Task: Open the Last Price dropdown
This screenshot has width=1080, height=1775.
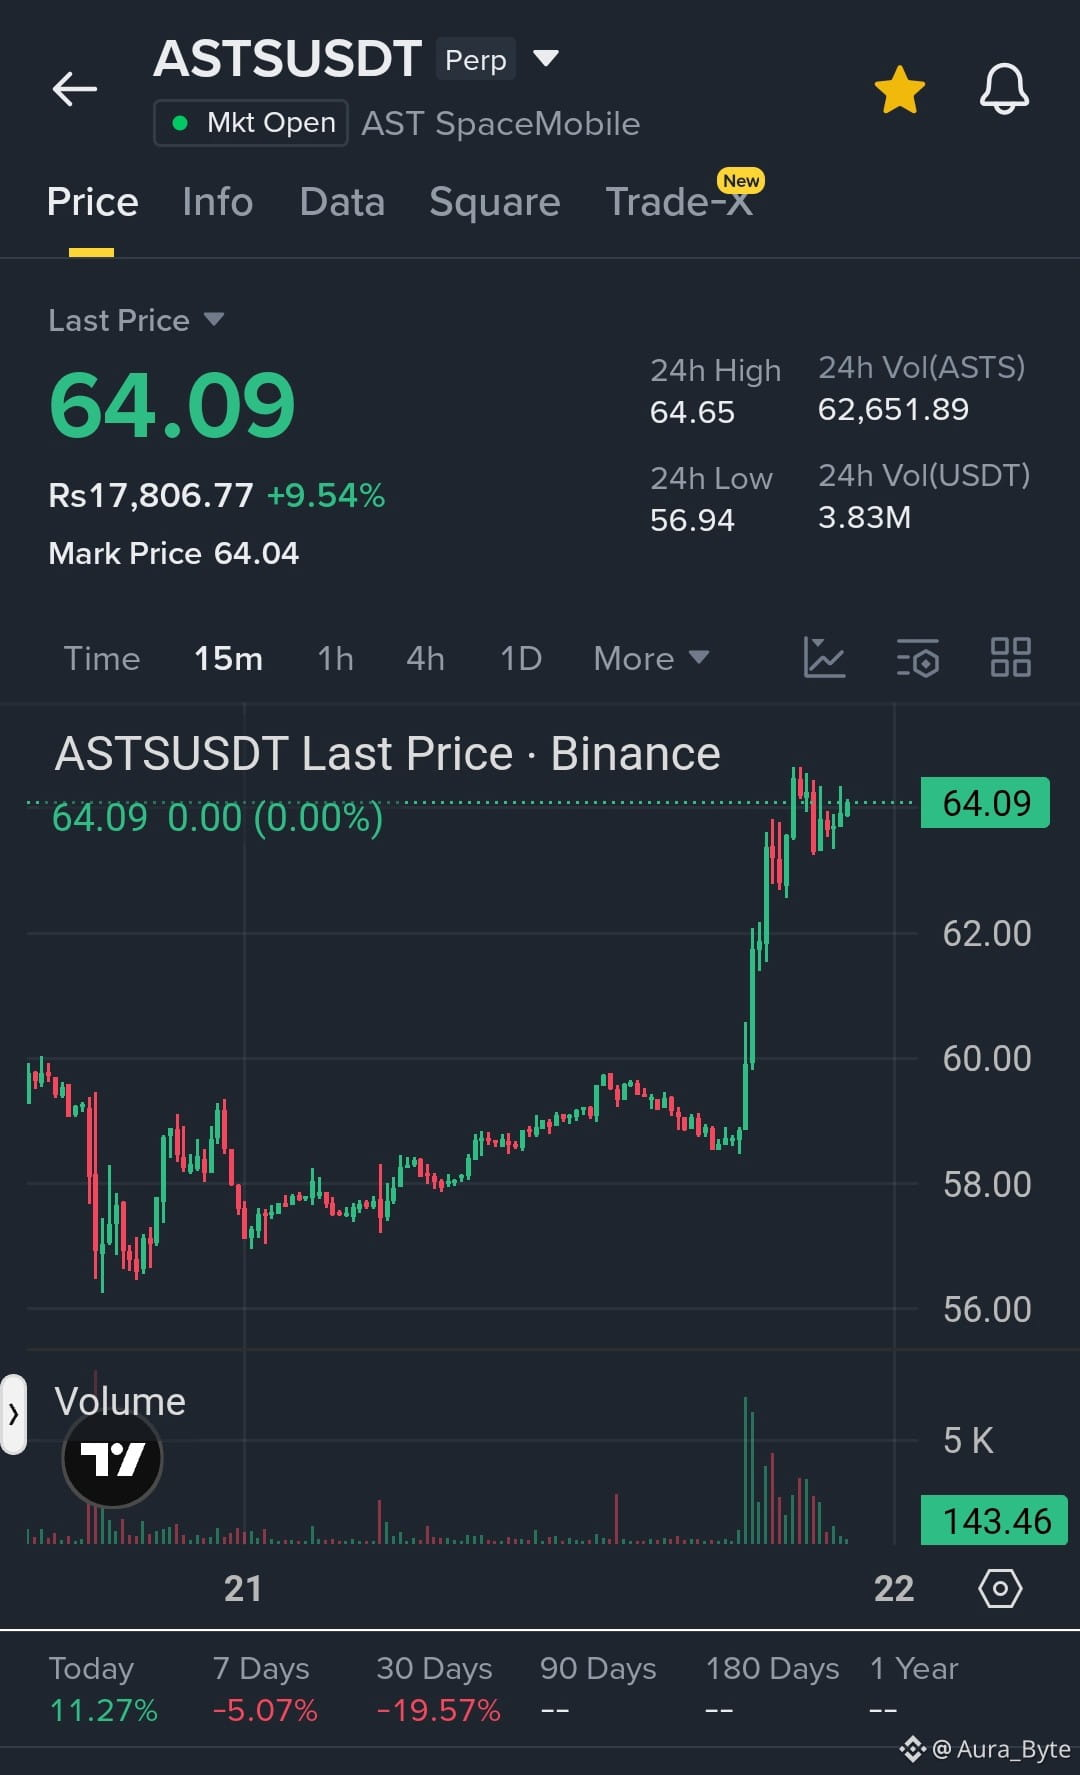Action: click(x=136, y=320)
